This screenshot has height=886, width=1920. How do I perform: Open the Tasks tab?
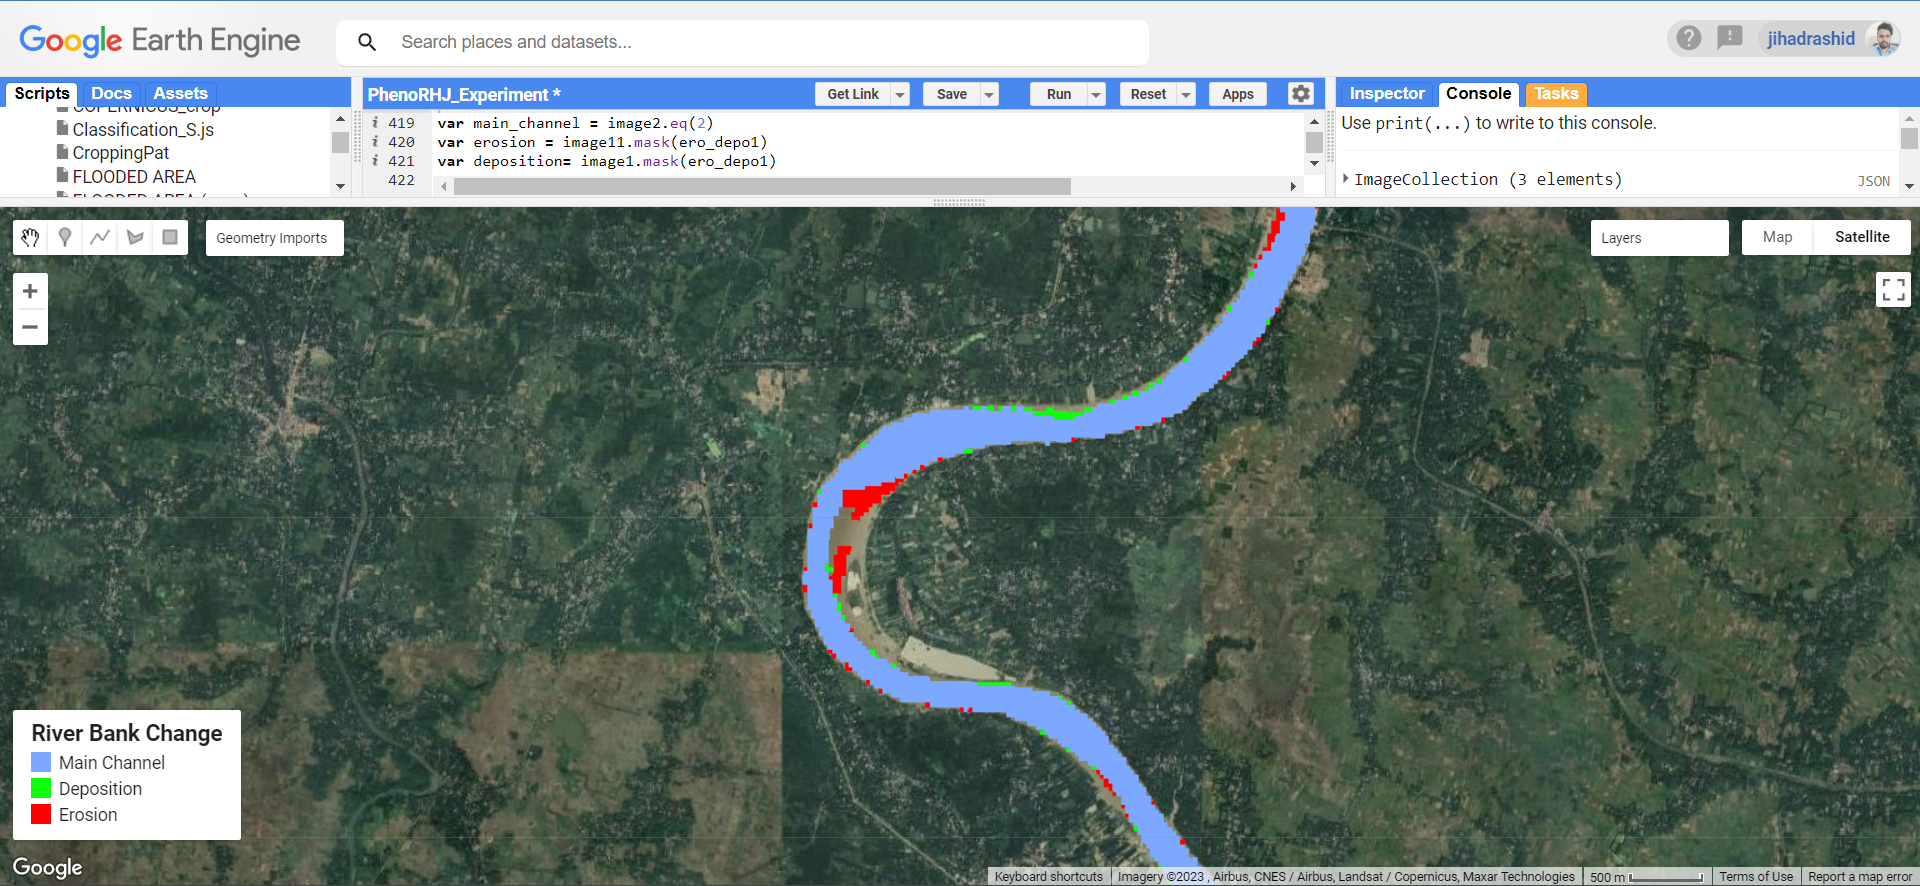pyautogui.click(x=1555, y=94)
